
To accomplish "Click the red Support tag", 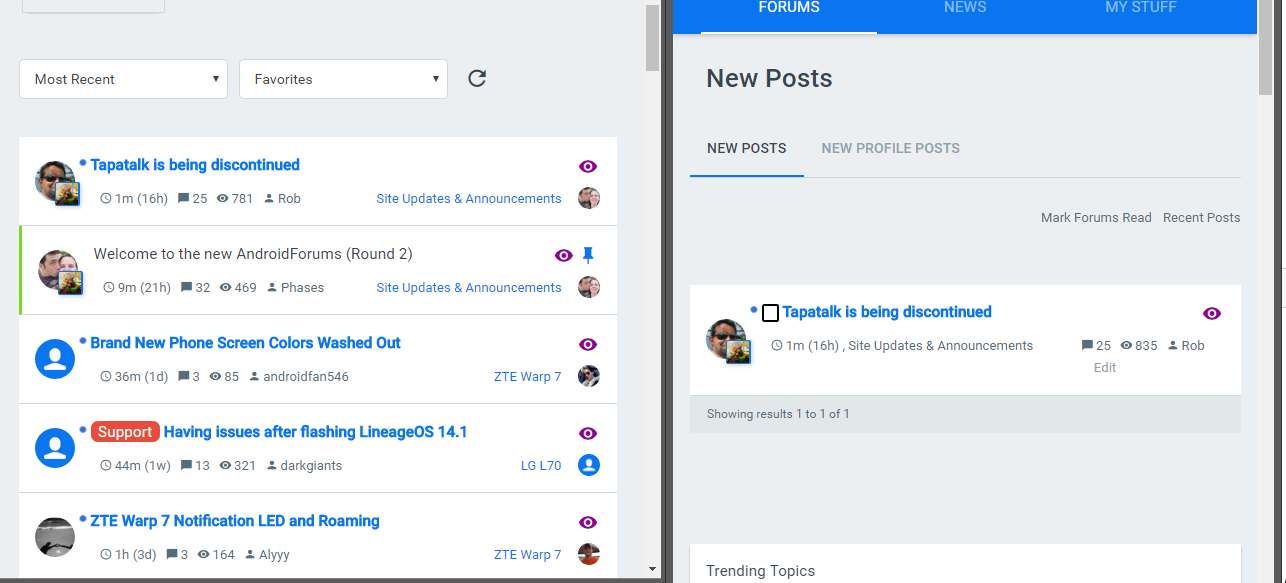I will (125, 432).
